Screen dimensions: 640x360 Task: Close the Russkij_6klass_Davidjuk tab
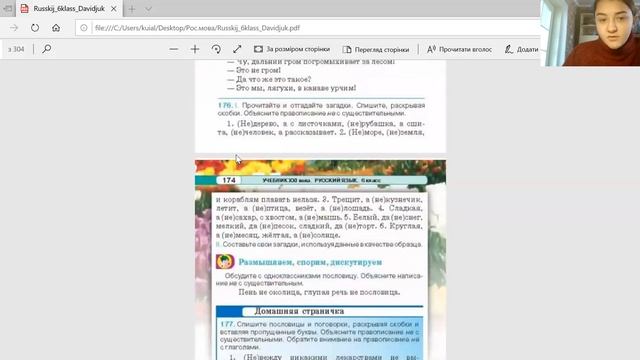[114, 9]
